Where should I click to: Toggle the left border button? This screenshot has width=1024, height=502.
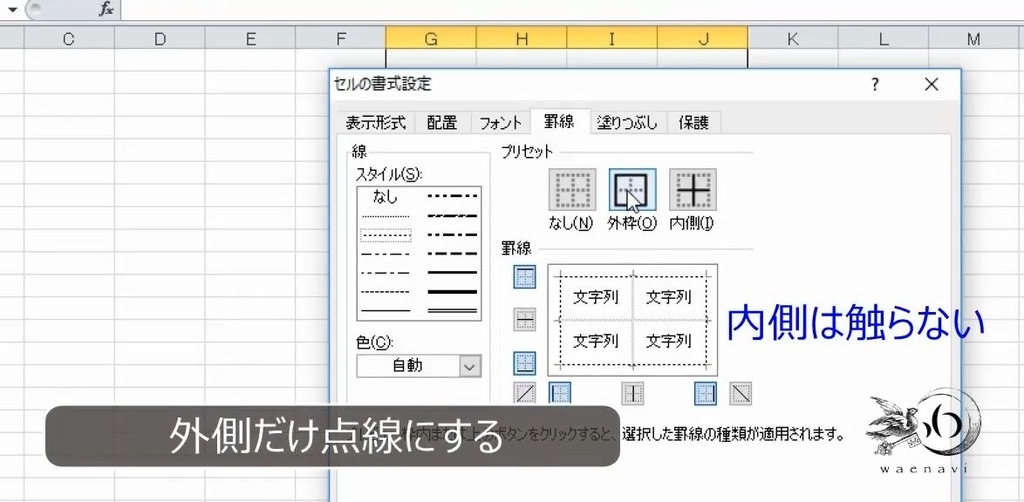(x=560, y=393)
